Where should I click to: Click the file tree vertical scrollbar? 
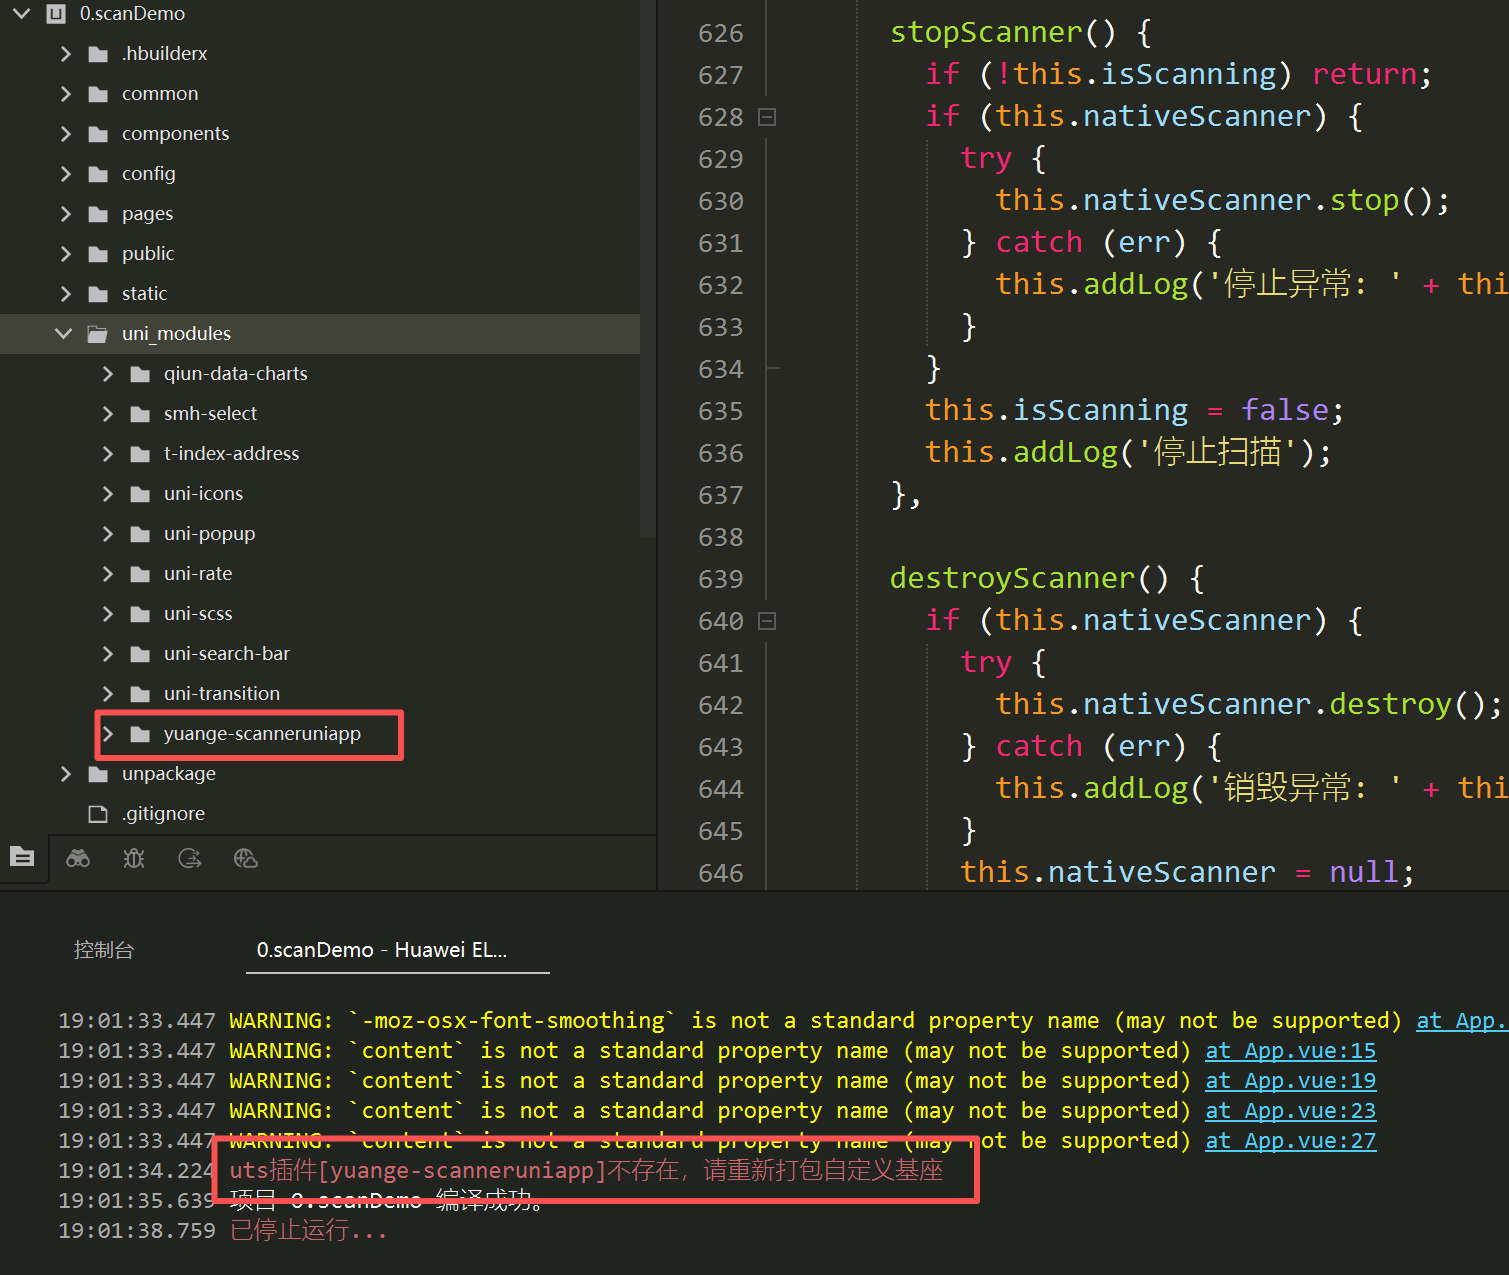pyautogui.click(x=648, y=270)
